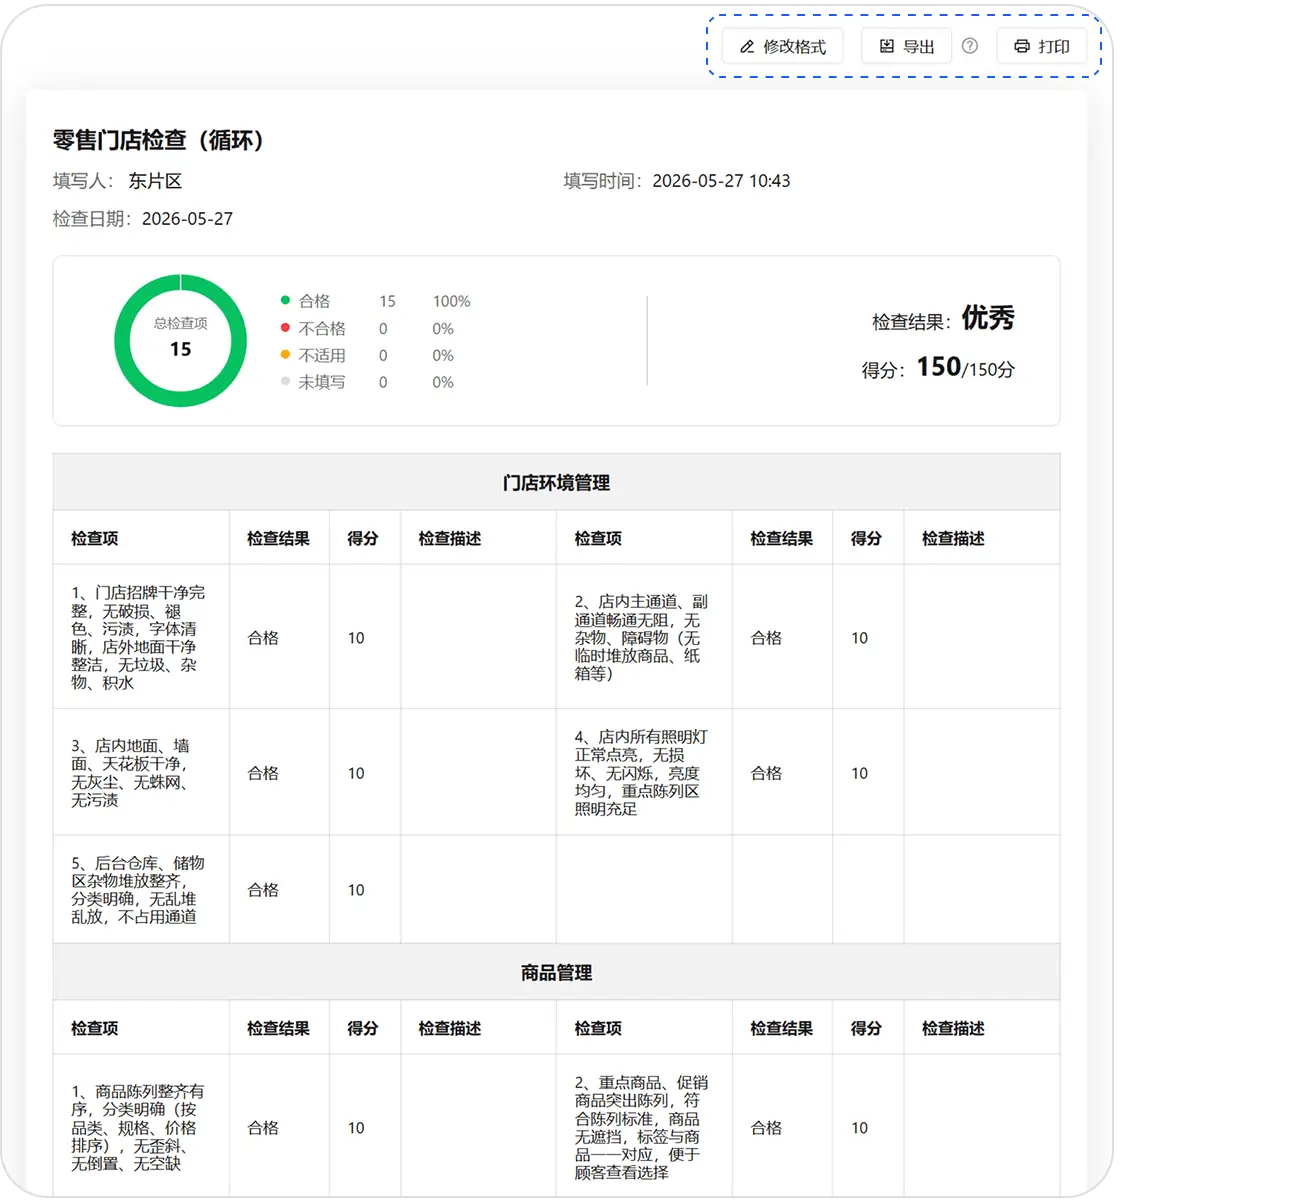
Task: Open the help question mark icon next to 导出
Action: coord(970,46)
